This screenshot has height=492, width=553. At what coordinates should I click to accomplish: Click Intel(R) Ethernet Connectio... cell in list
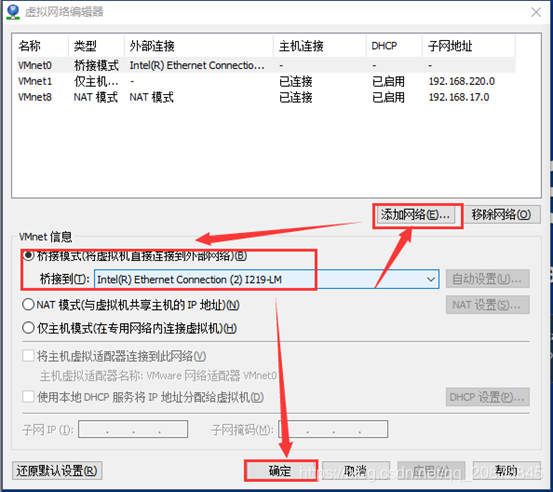[197, 65]
